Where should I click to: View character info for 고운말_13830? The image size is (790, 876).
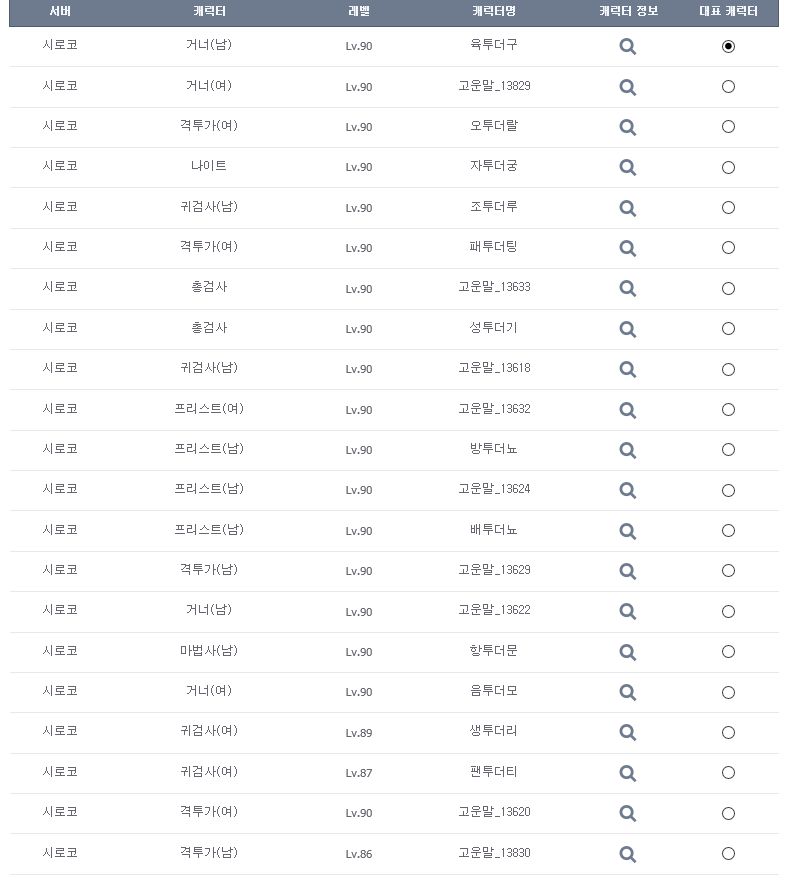627,854
